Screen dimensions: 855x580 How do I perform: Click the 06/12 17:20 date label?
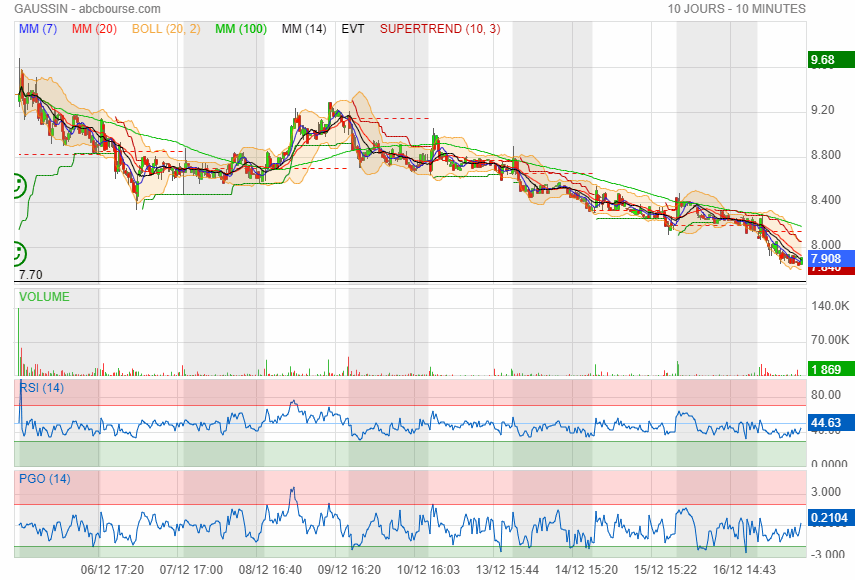tap(112, 570)
